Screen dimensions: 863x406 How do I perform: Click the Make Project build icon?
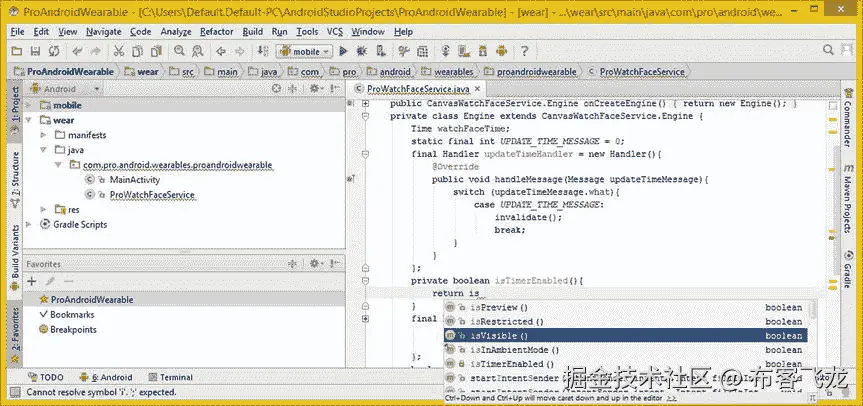(263, 51)
